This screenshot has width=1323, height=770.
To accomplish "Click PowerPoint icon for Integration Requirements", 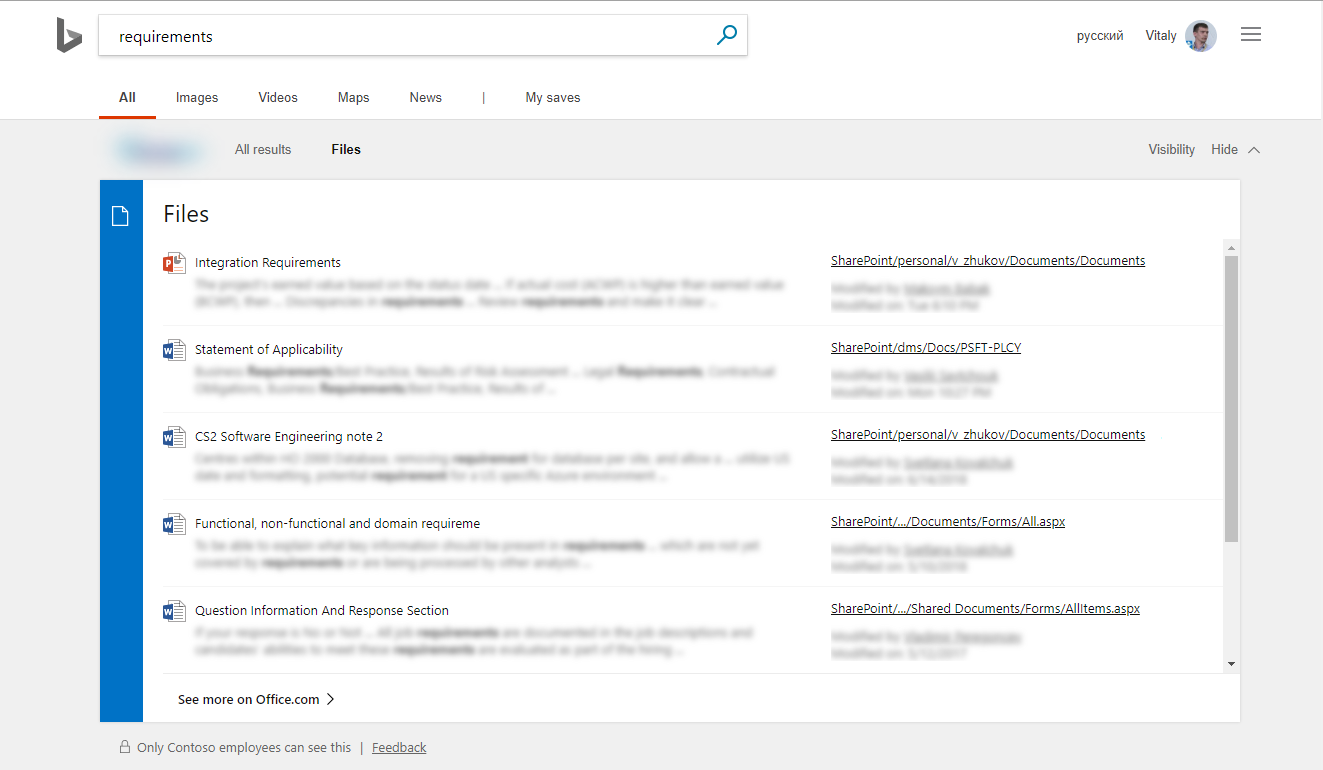I will coord(174,263).
